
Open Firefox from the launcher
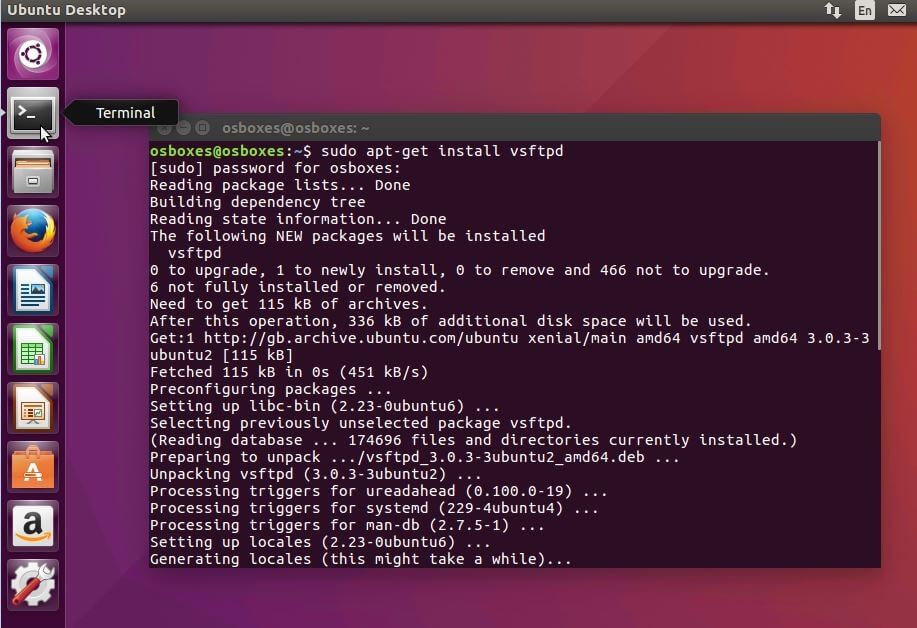[x=31, y=230]
